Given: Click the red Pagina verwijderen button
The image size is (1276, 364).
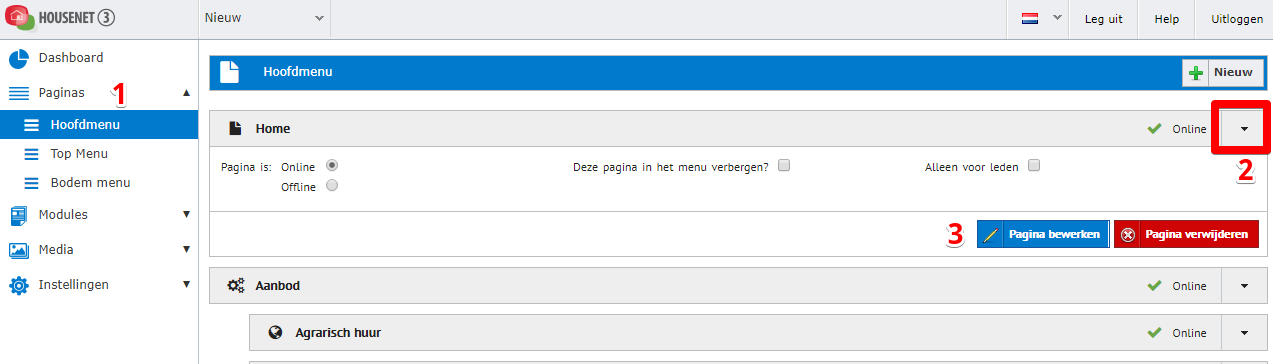Looking at the screenshot, I should point(1186,235).
